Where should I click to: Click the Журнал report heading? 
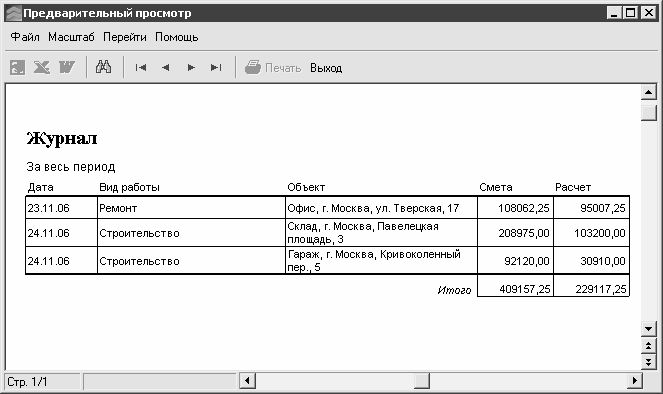click(x=62, y=139)
